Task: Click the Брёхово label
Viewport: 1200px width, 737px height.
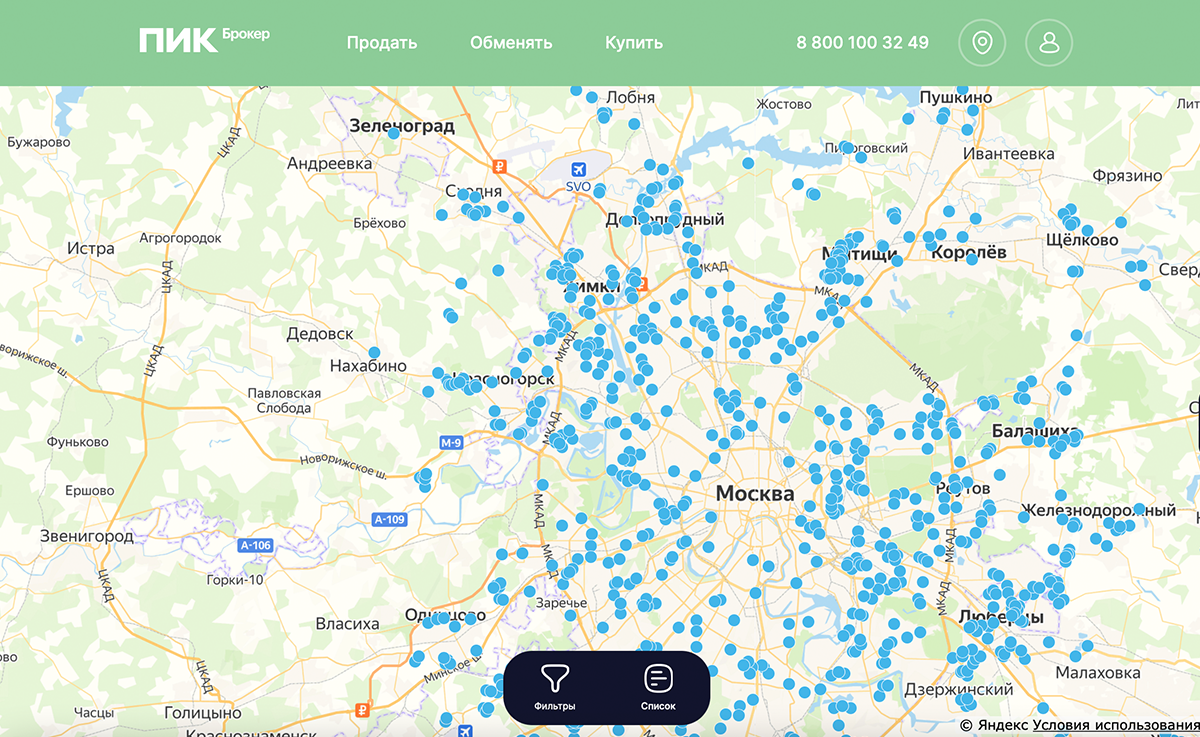Action: [380, 223]
